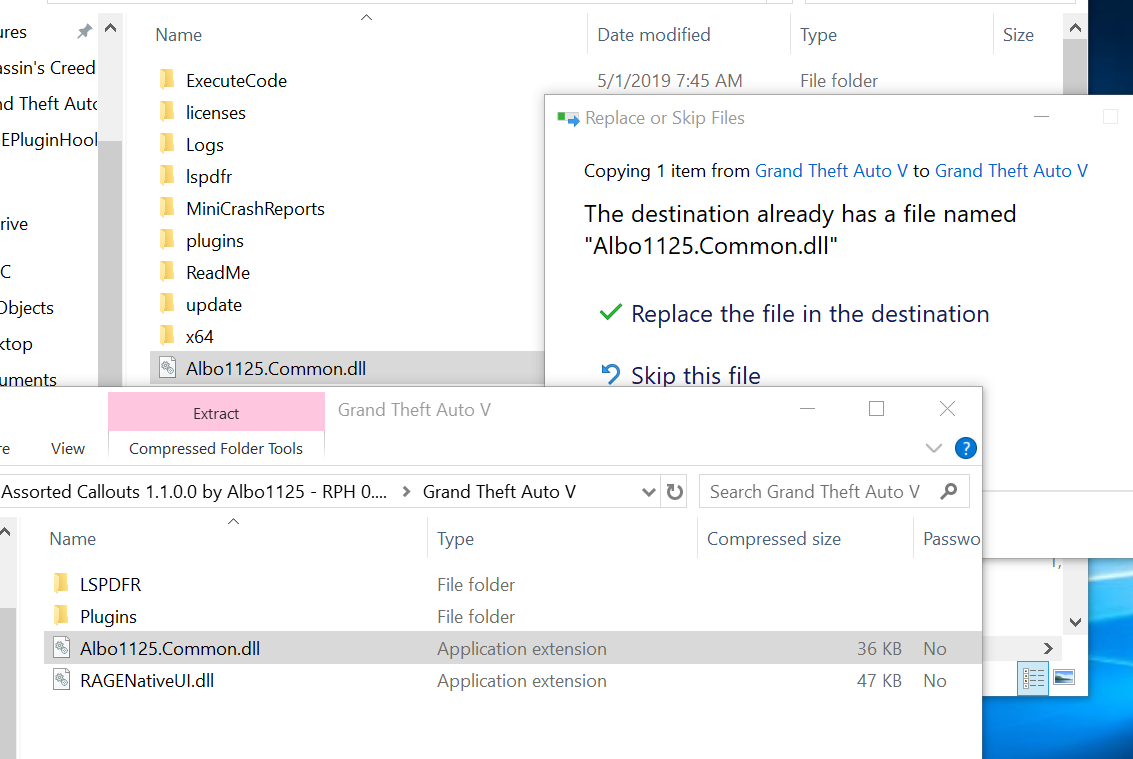Image resolution: width=1133 pixels, height=759 pixels.
Task: Sort by Compressed size column
Action: [x=773, y=539]
